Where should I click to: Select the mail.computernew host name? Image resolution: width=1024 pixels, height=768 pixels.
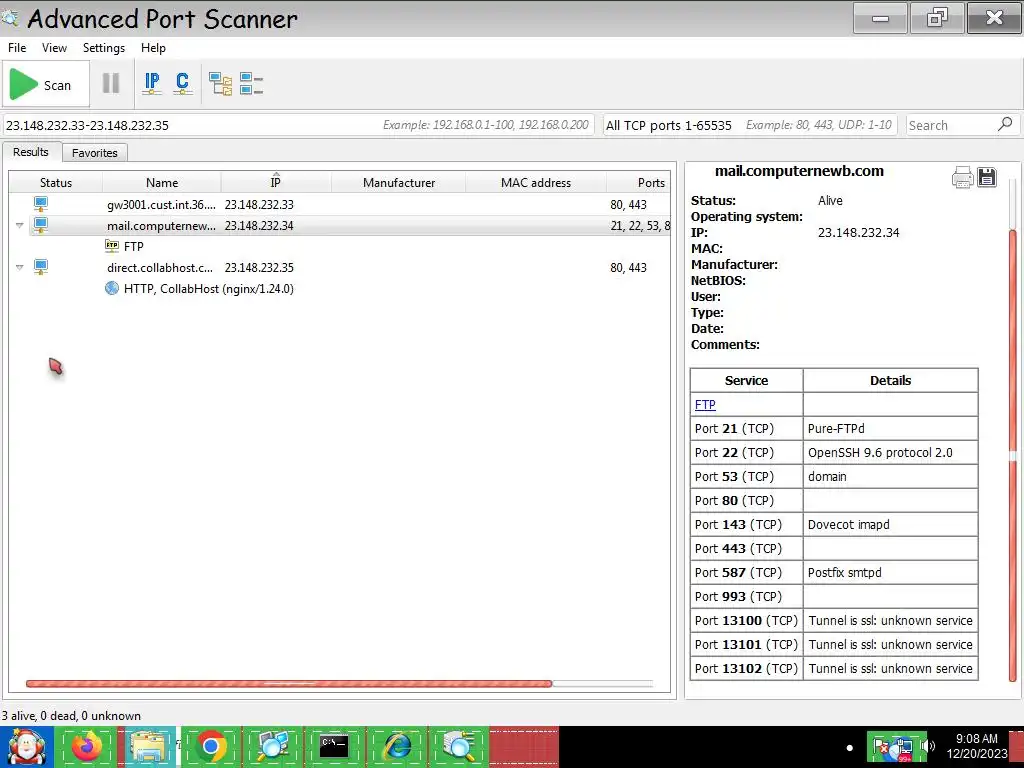click(161, 225)
